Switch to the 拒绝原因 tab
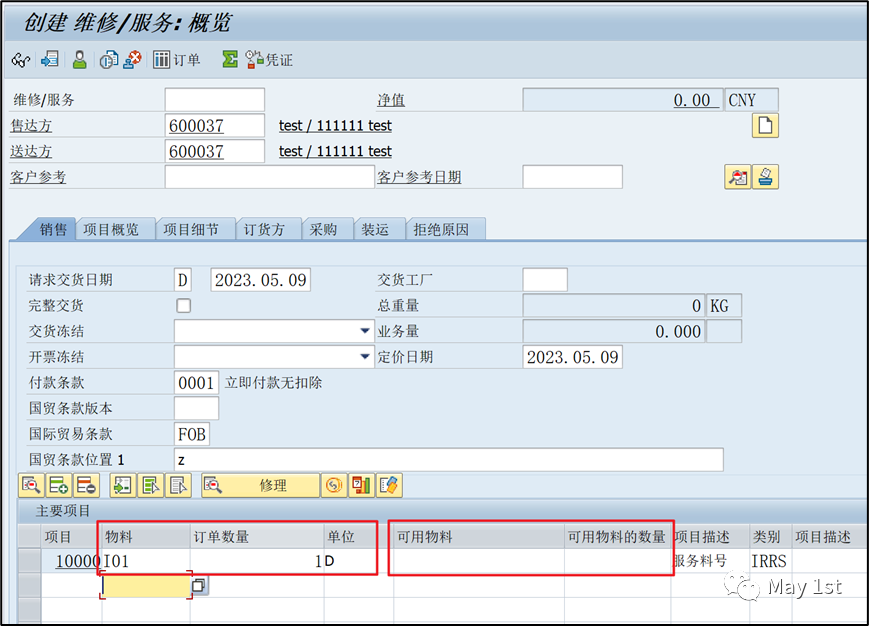The height and width of the screenshot is (626, 869). (445, 229)
